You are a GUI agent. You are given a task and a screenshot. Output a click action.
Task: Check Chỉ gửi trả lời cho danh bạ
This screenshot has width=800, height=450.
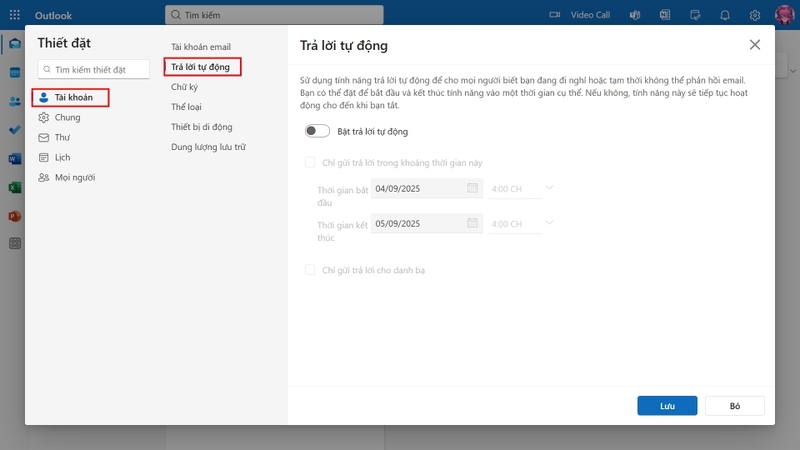310,270
